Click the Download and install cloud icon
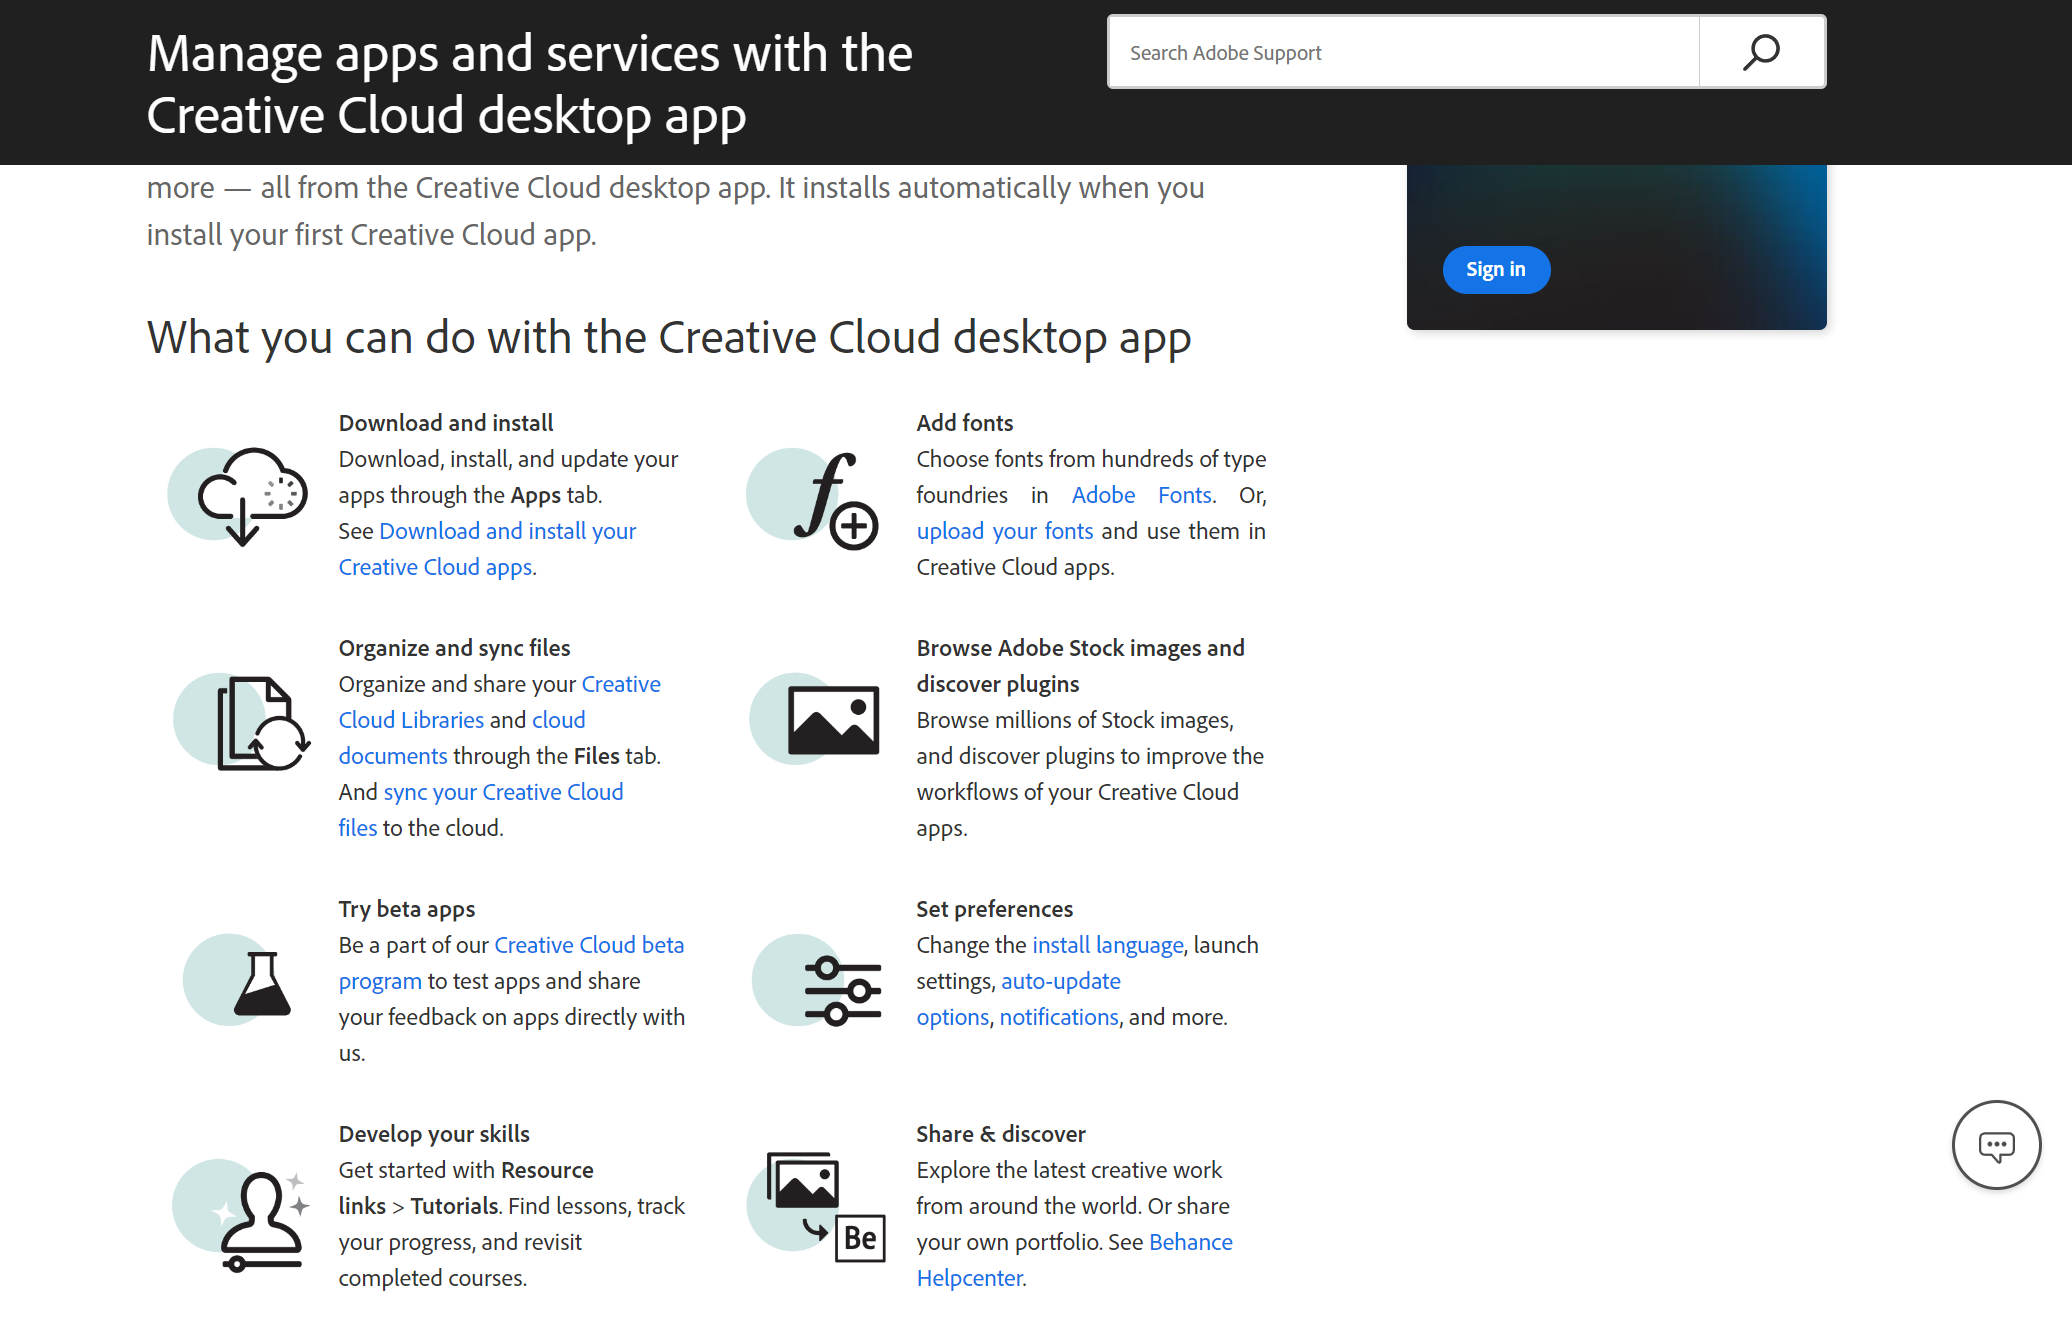Image resolution: width=2072 pixels, height=1322 pixels. pyautogui.click(x=238, y=495)
